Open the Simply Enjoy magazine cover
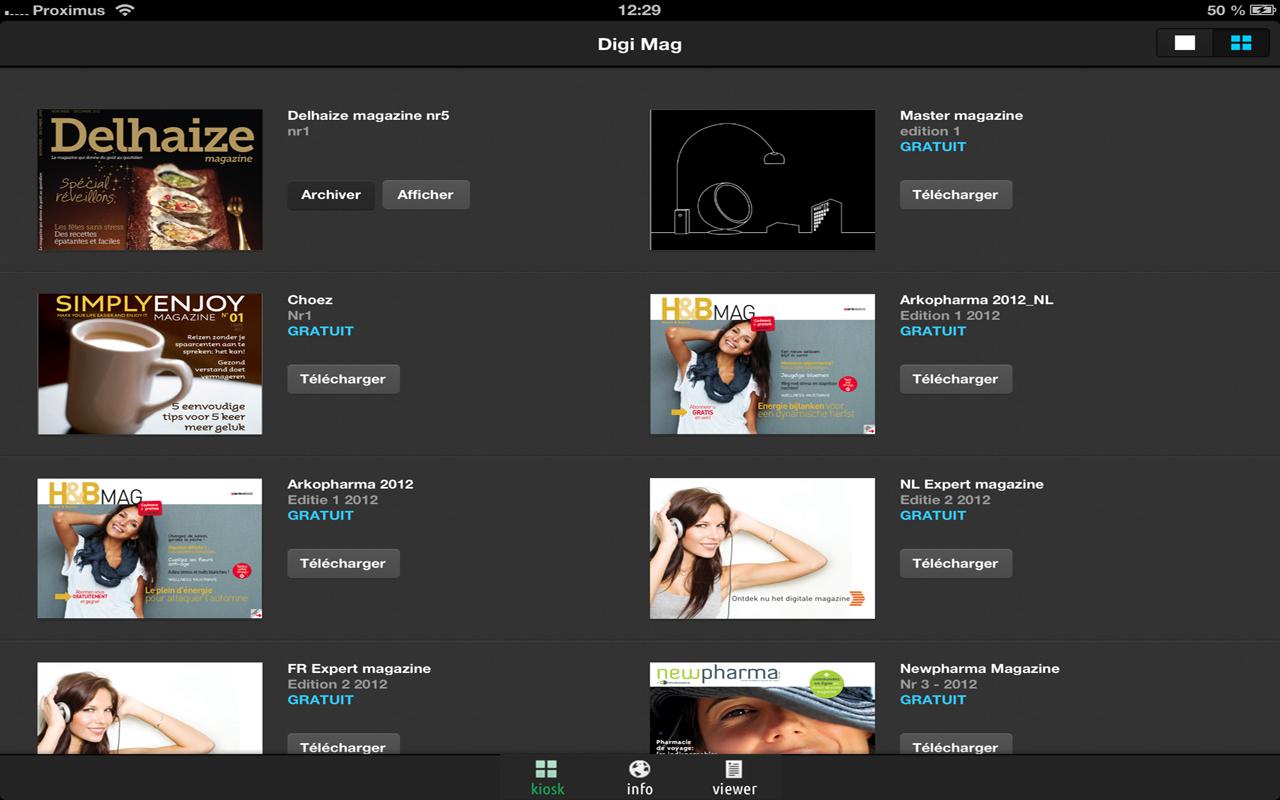The image size is (1280, 800). pos(150,364)
